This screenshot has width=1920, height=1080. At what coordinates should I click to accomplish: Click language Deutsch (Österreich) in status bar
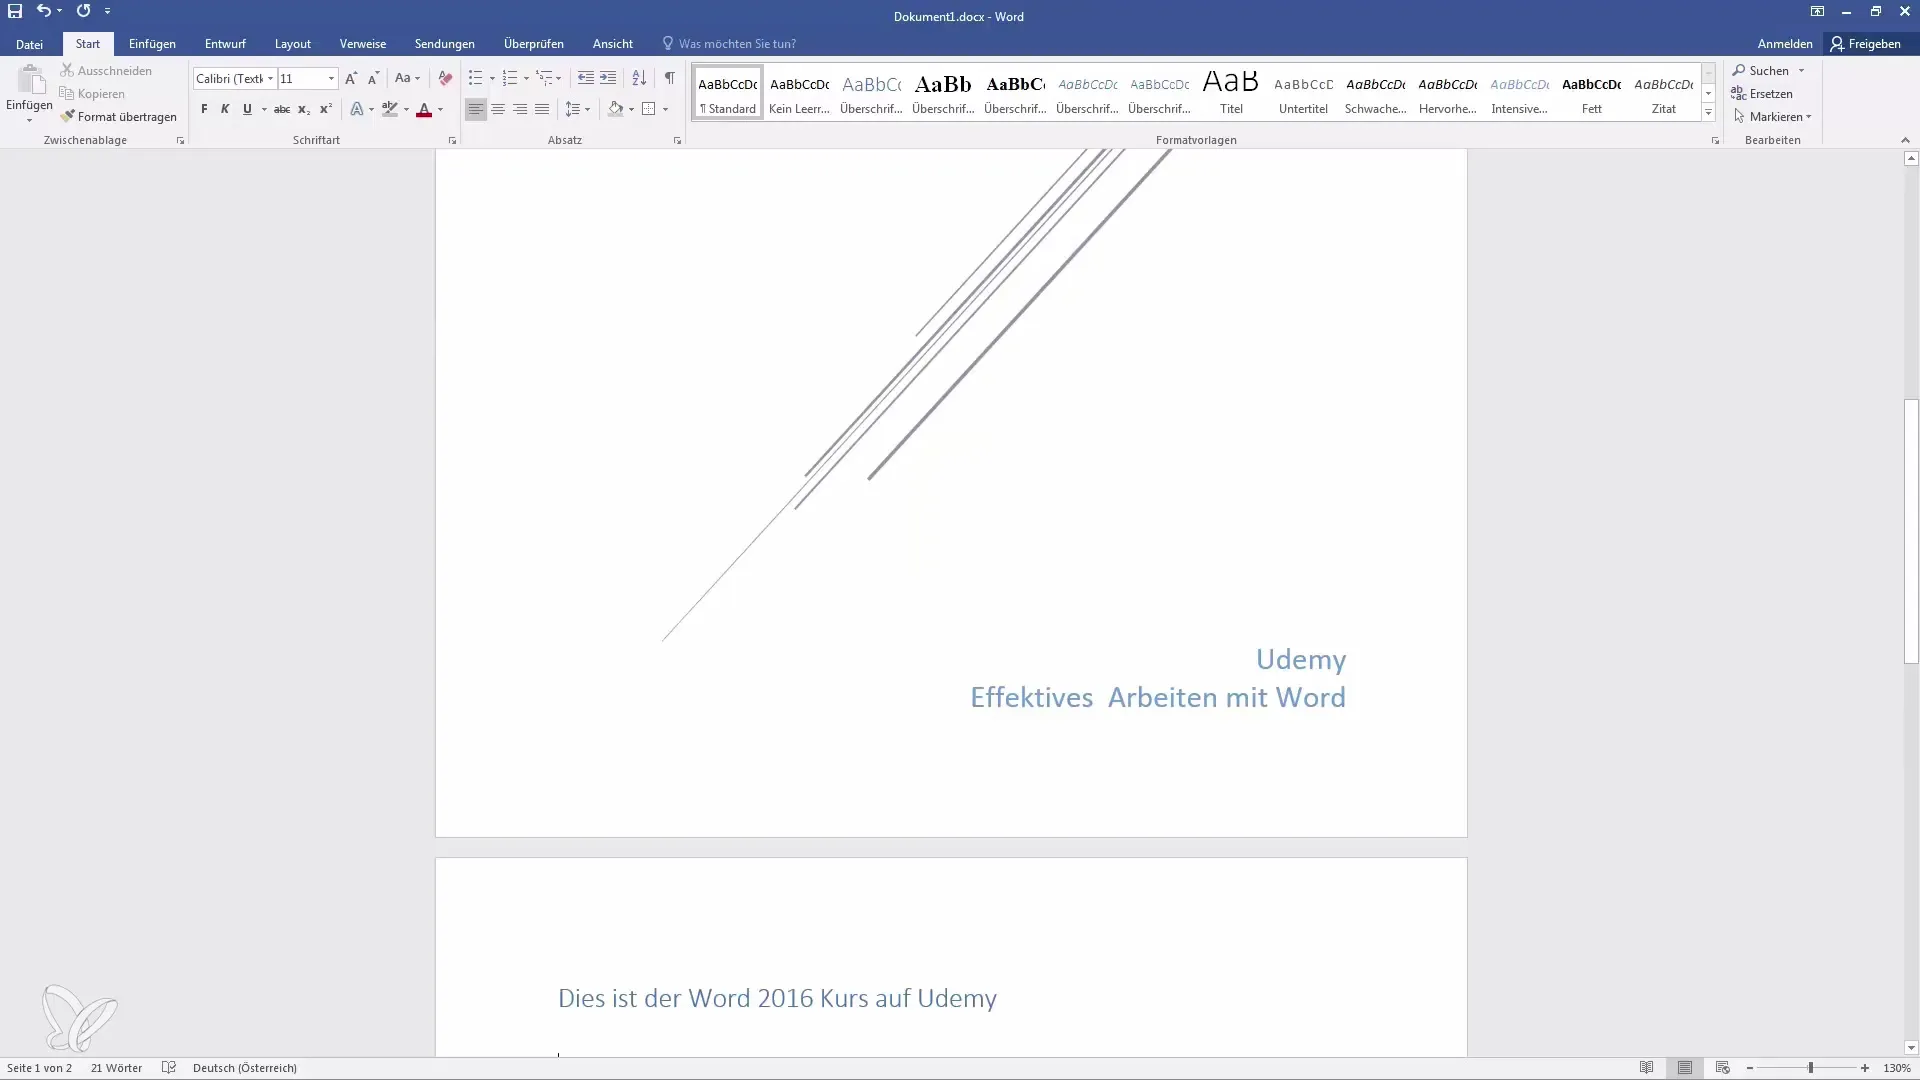[245, 1068]
